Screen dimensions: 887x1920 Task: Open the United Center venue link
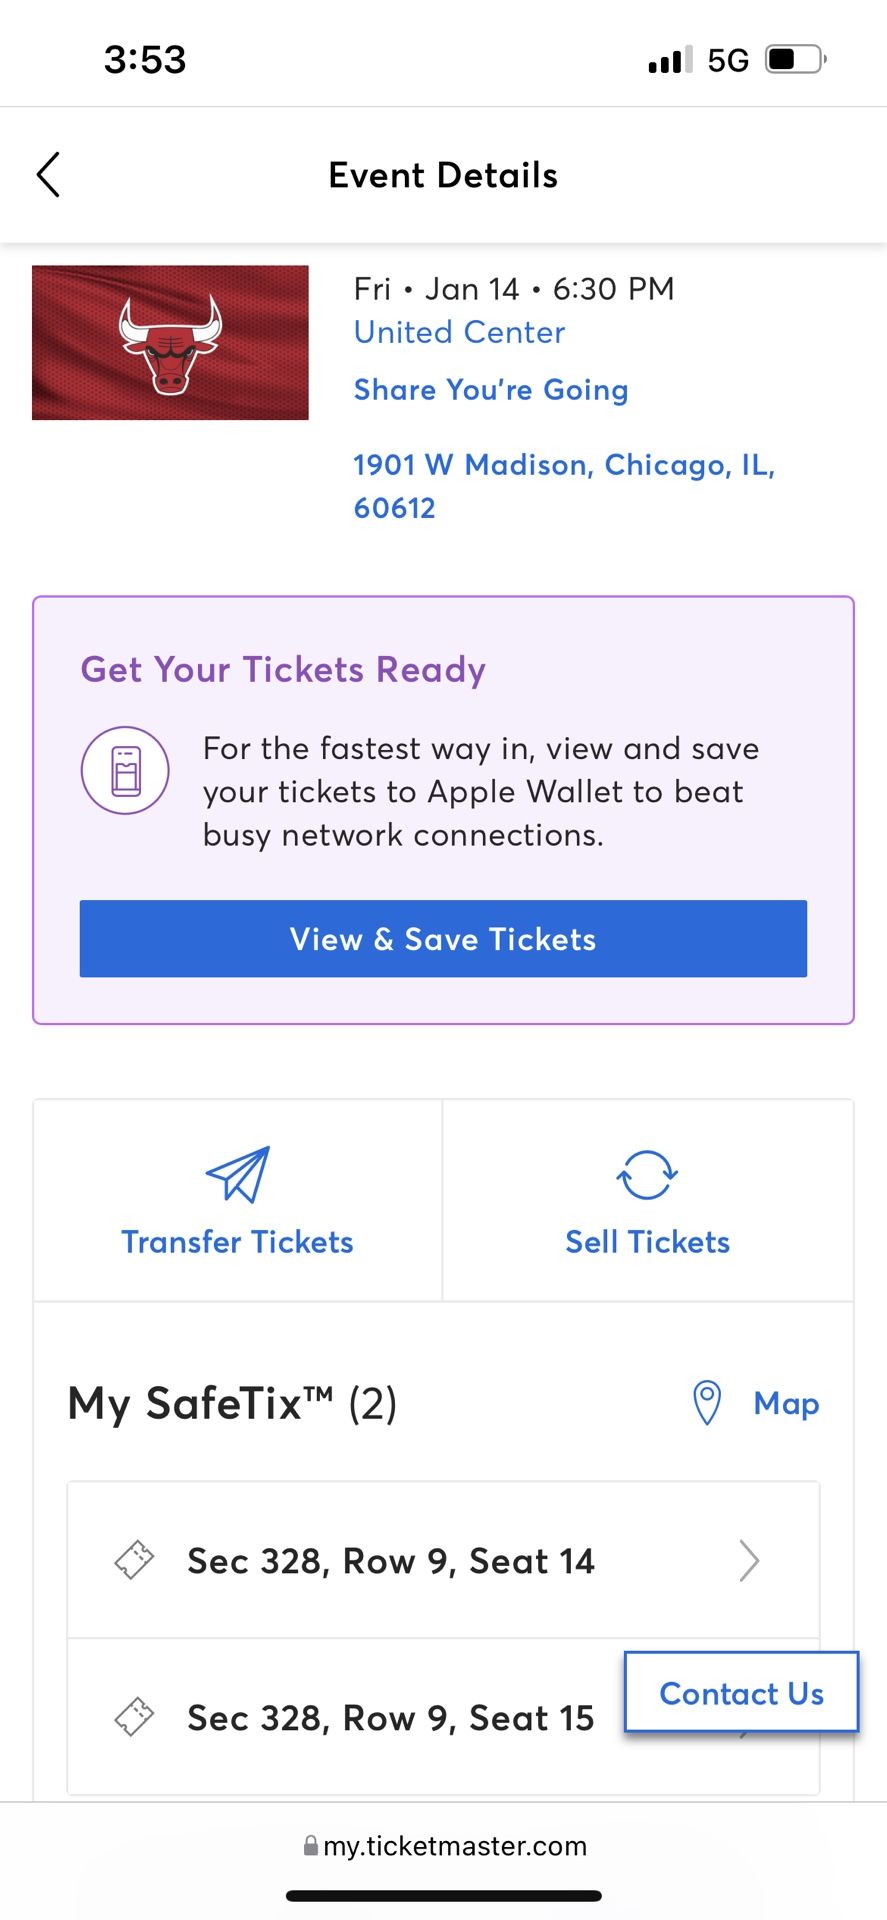point(459,332)
